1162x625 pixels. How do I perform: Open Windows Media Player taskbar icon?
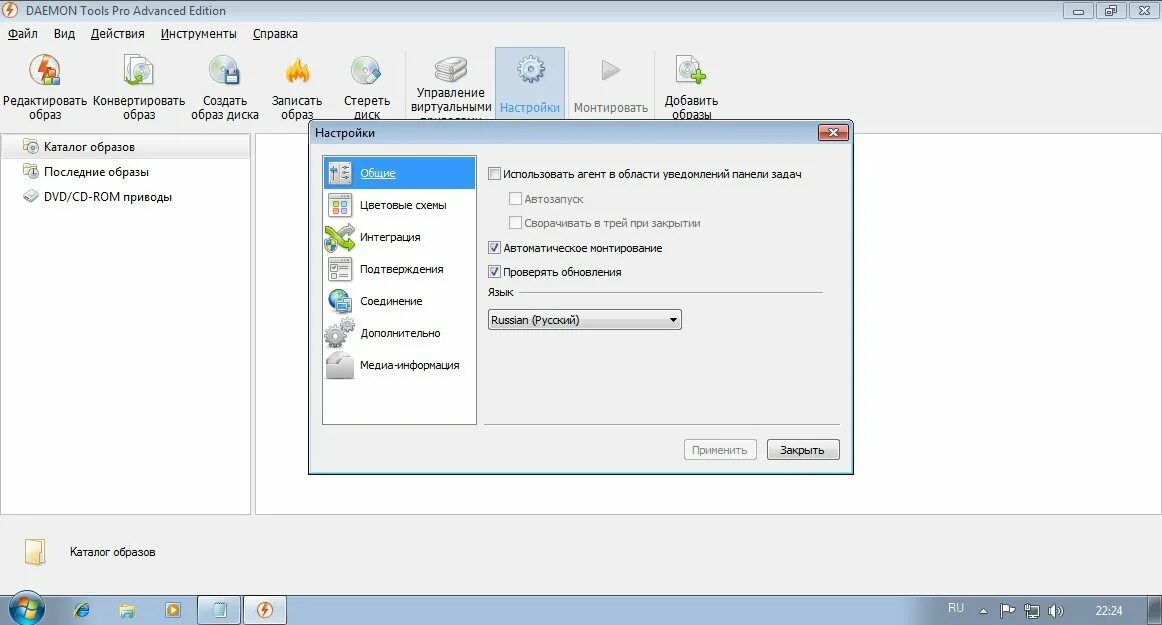click(x=173, y=610)
